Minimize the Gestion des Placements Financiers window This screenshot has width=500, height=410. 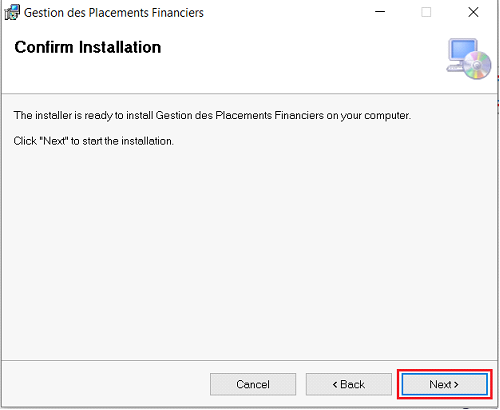coord(380,12)
